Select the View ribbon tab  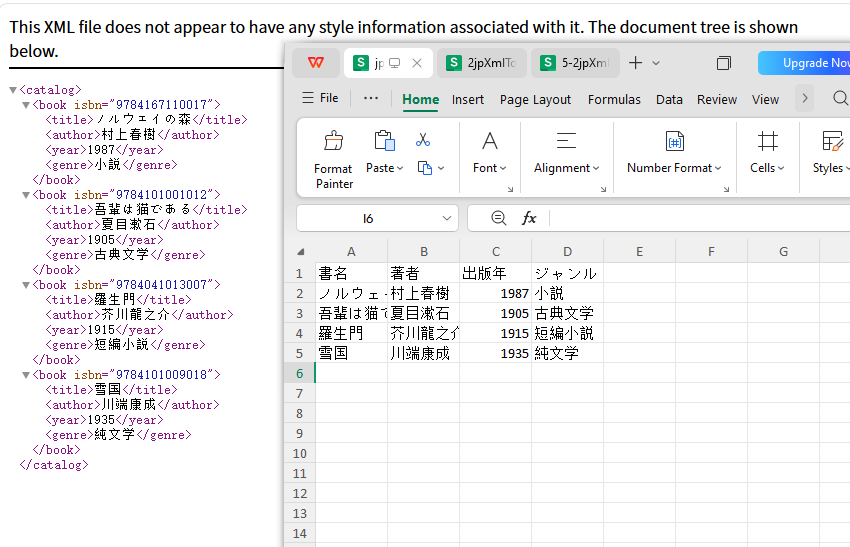tap(765, 100)
